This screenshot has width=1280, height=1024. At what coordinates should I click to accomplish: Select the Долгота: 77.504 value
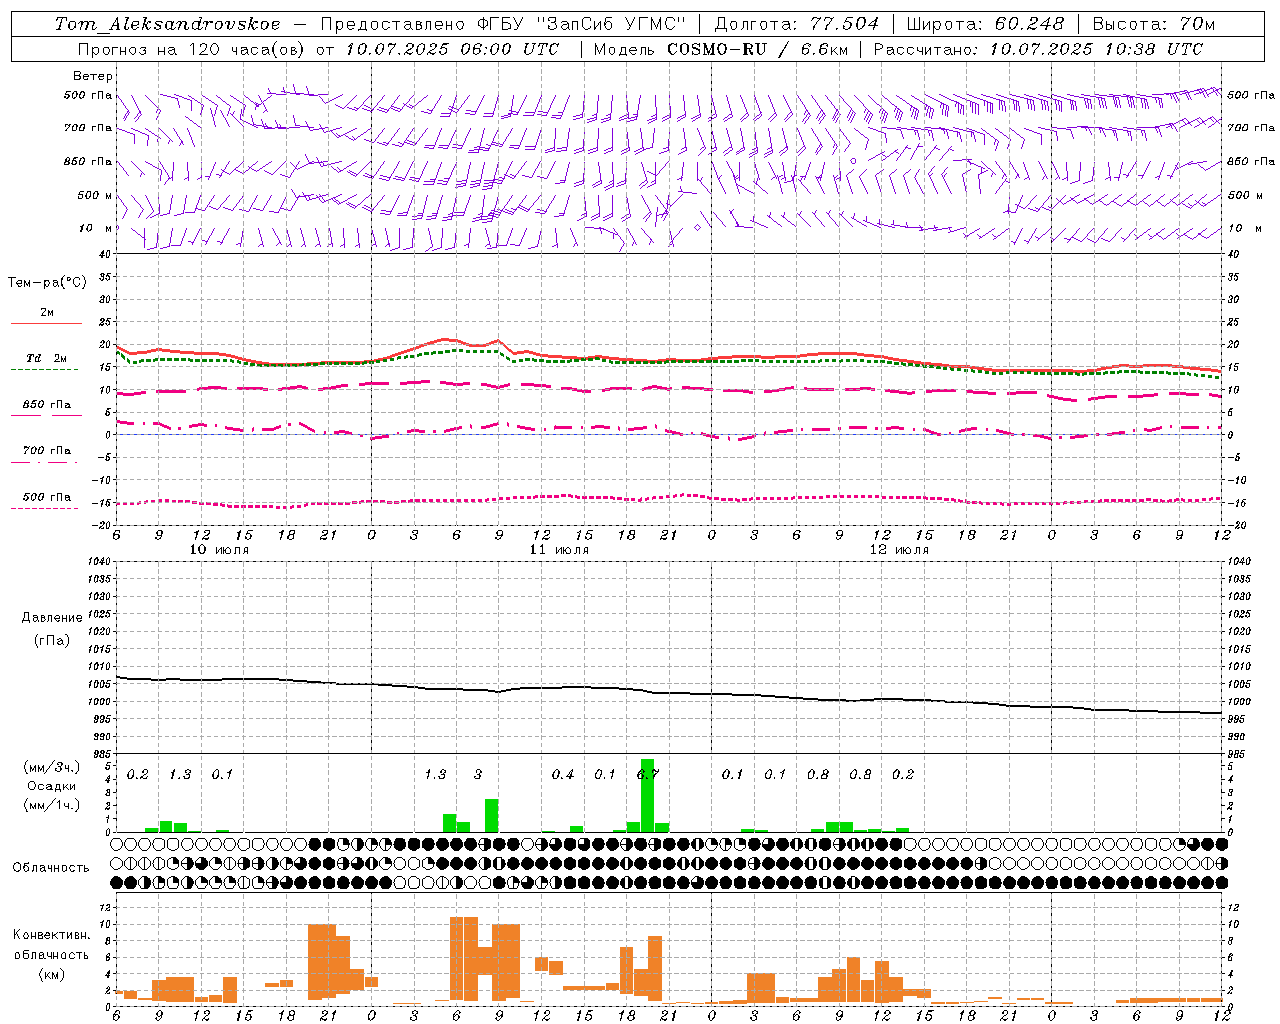tap(797, 24)
